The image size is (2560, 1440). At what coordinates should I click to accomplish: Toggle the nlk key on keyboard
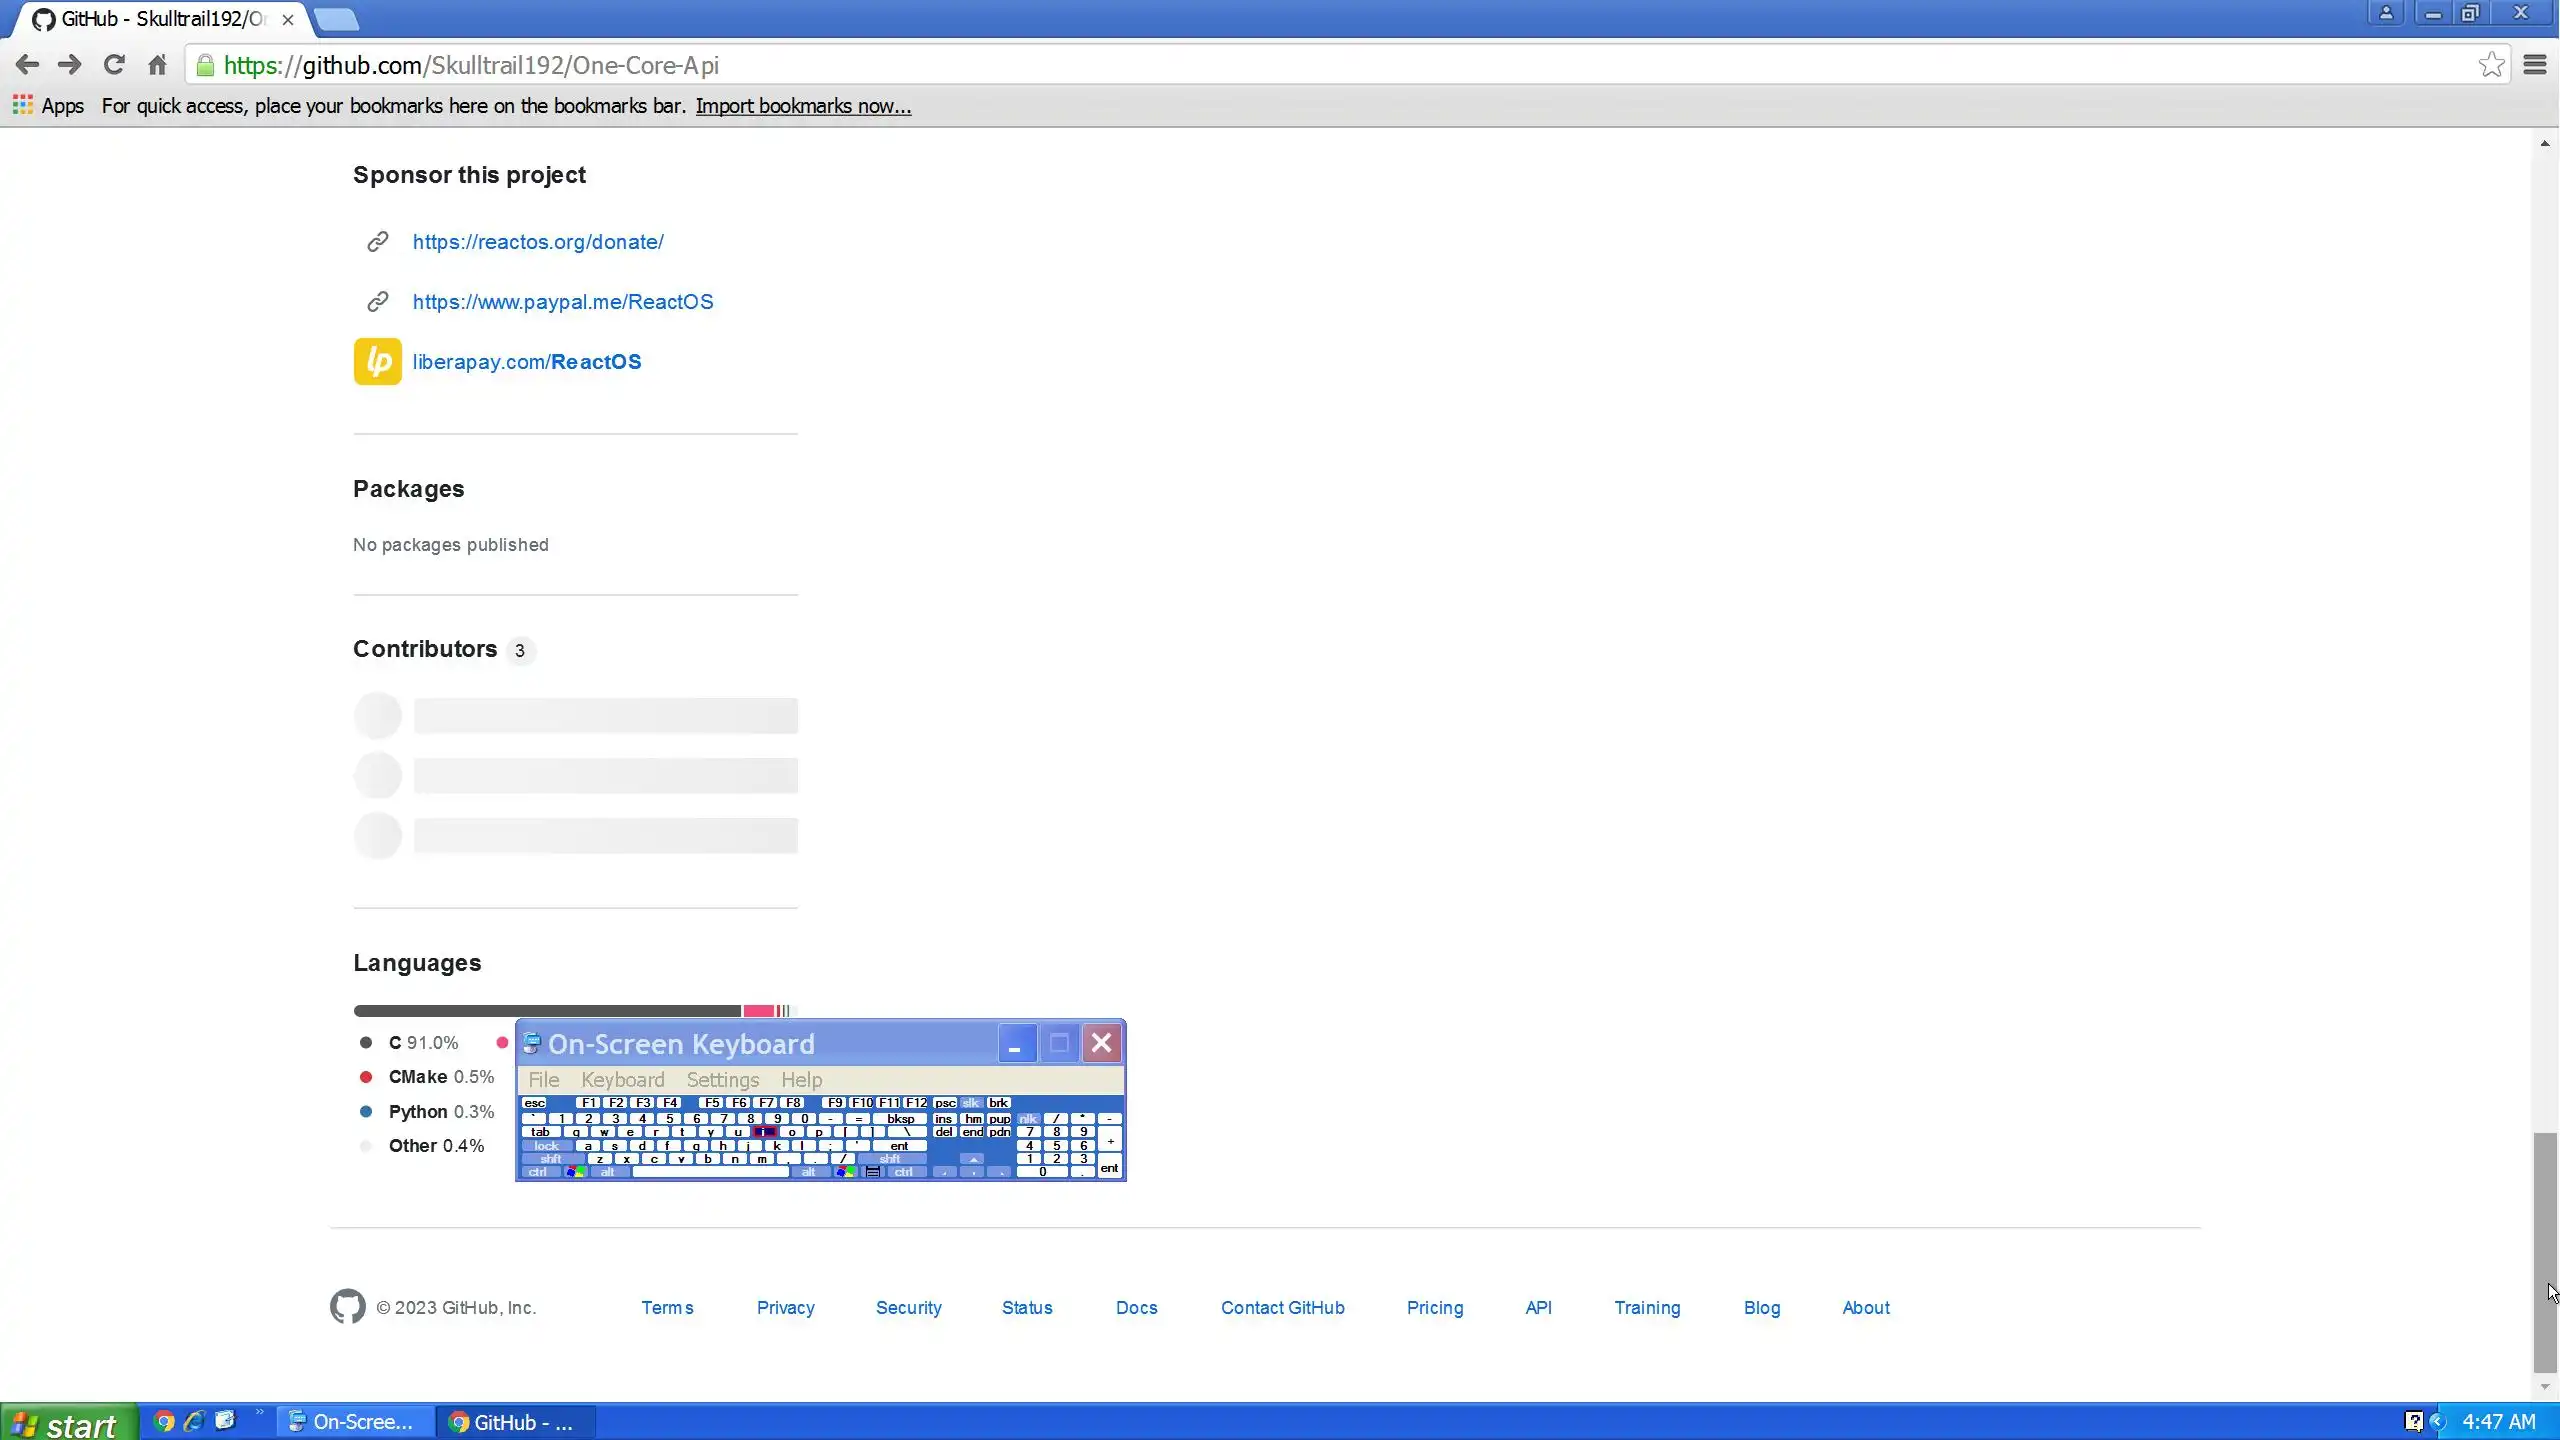(x=1028, y=1119)
